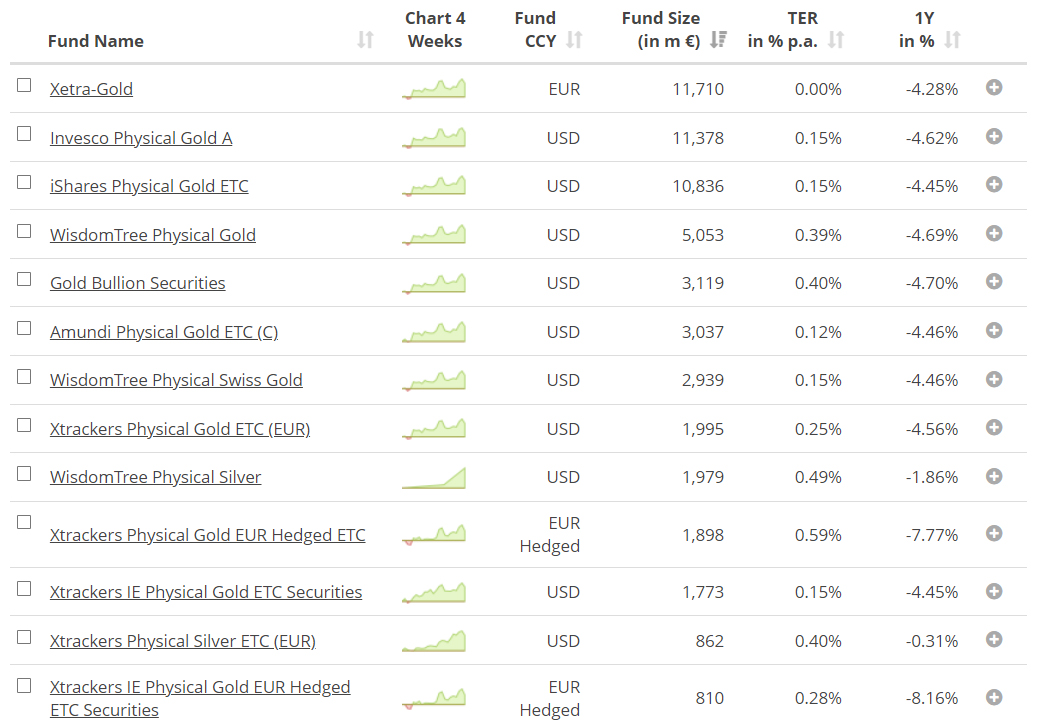
Task: Tick the WisdomTree Physical Swiss Gold checkbox
Action: click(24, 377)
